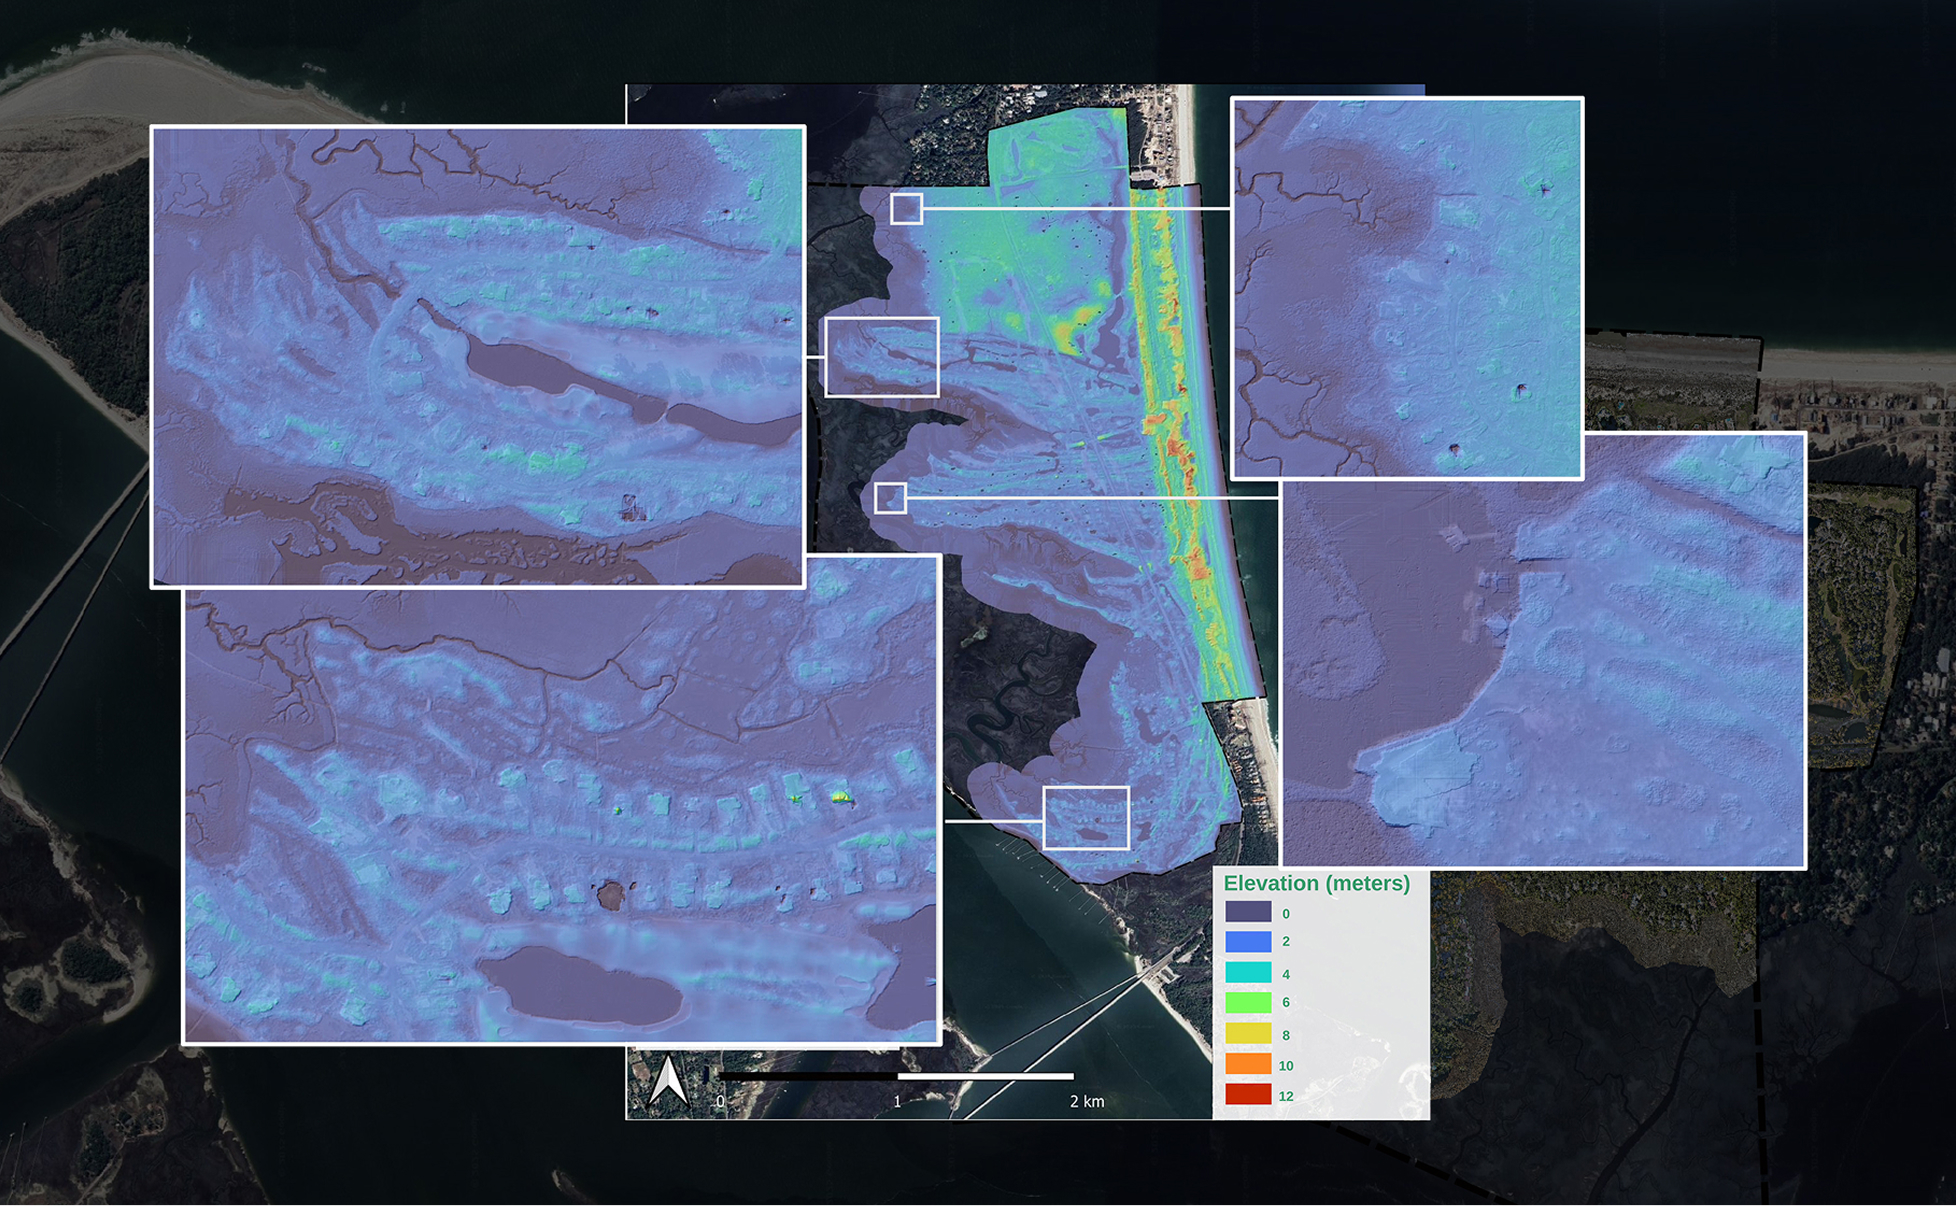
Task: Click the medium extent box linked to top-left inset
Action: [x=881, y=357]
